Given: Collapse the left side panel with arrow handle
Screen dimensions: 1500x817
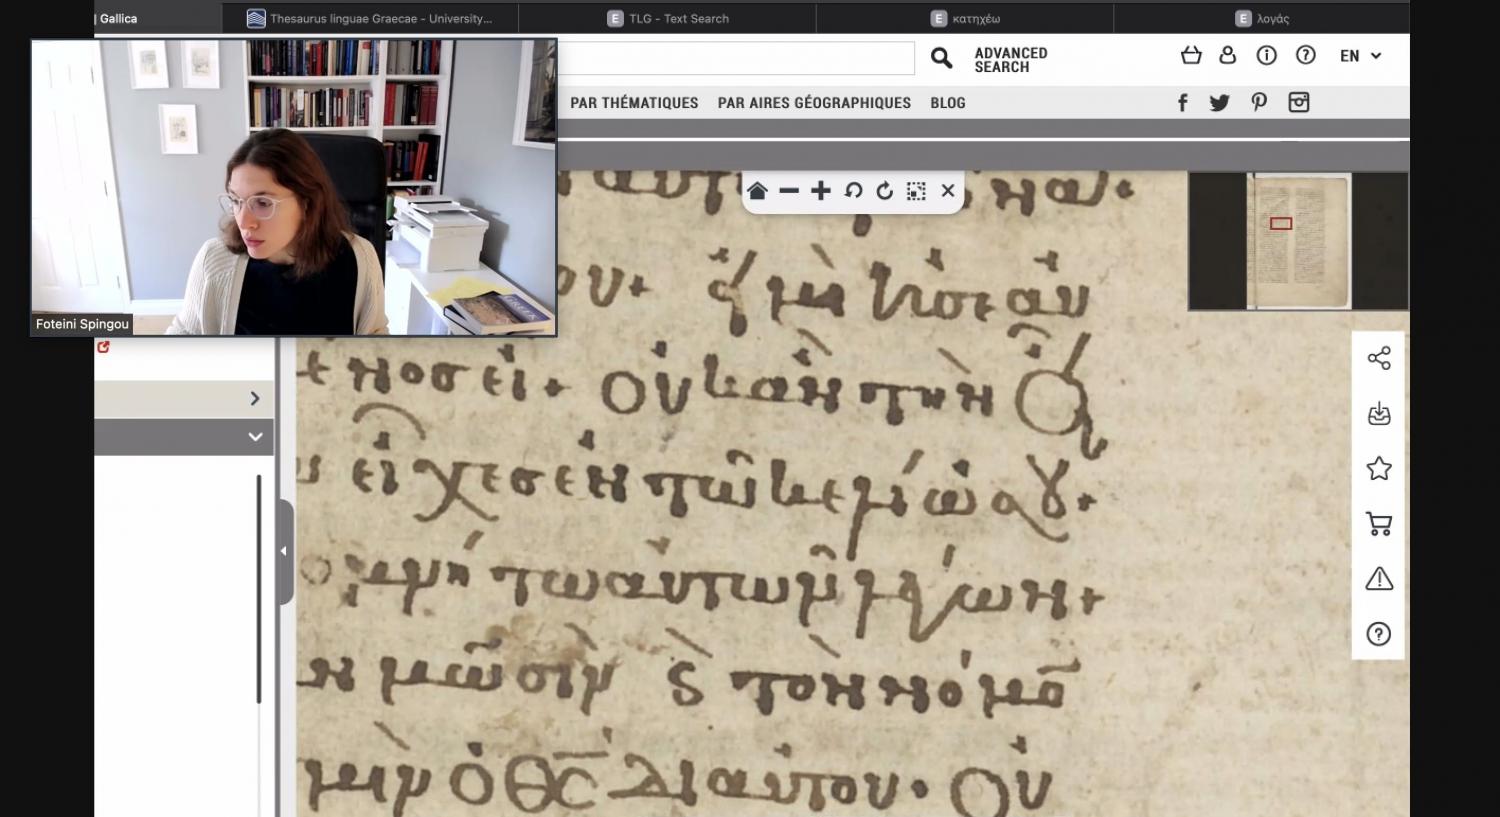Looking at the screenshot, I should [x=284, y=551].
